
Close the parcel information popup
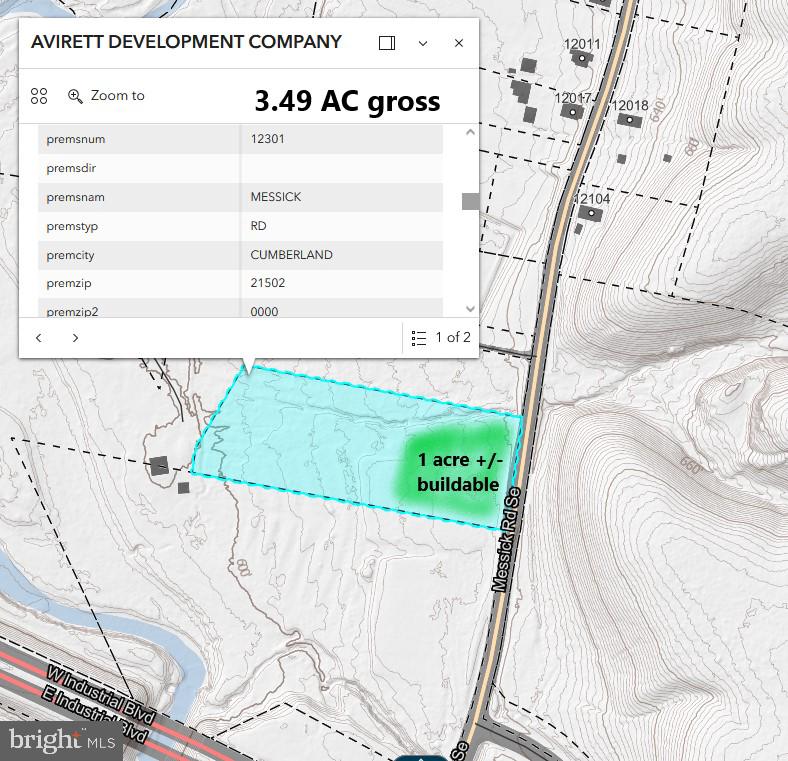(x=459, y=43)
